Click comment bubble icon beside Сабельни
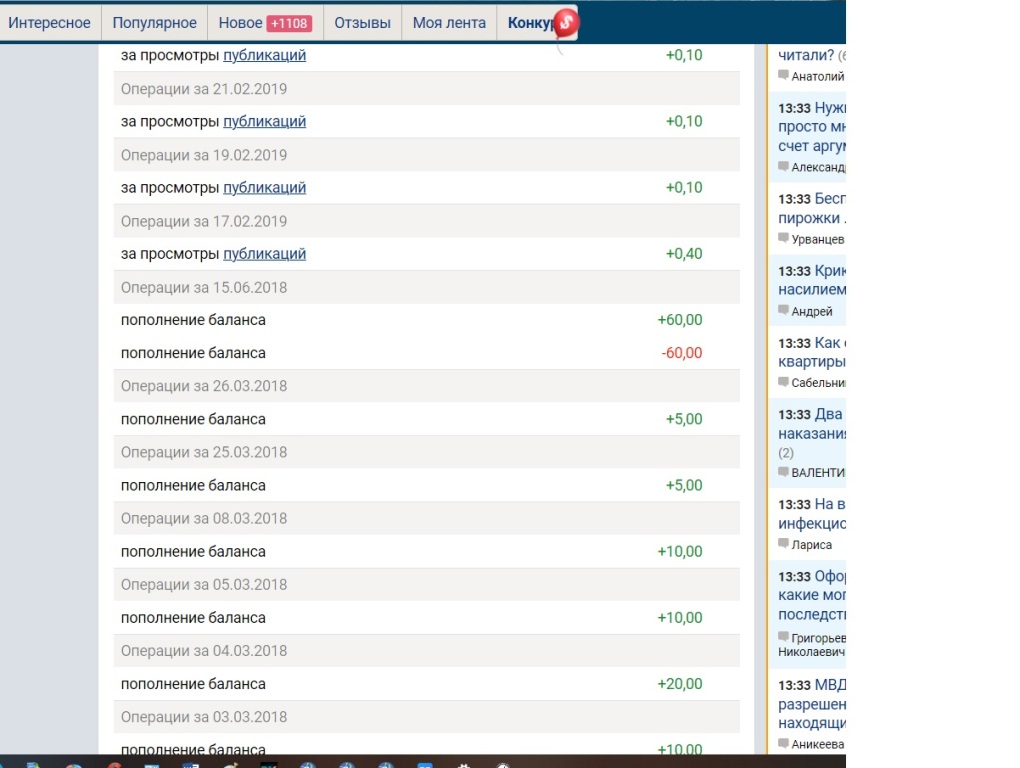 (784, 381)
